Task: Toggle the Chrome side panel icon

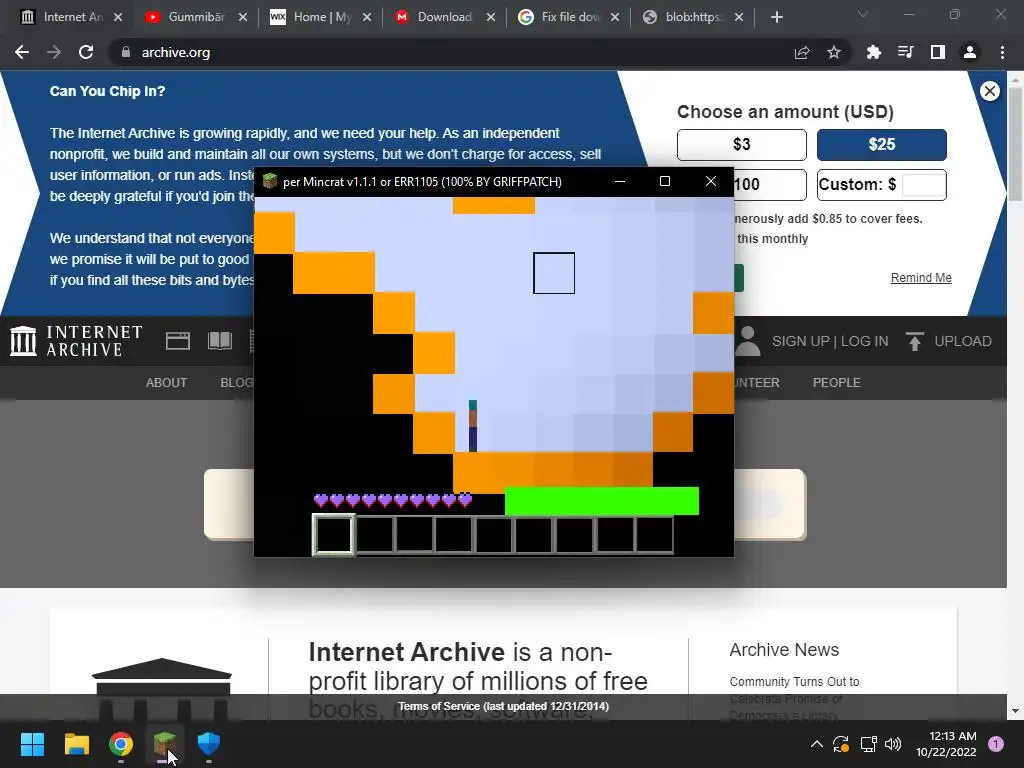Action: point(938,53)
